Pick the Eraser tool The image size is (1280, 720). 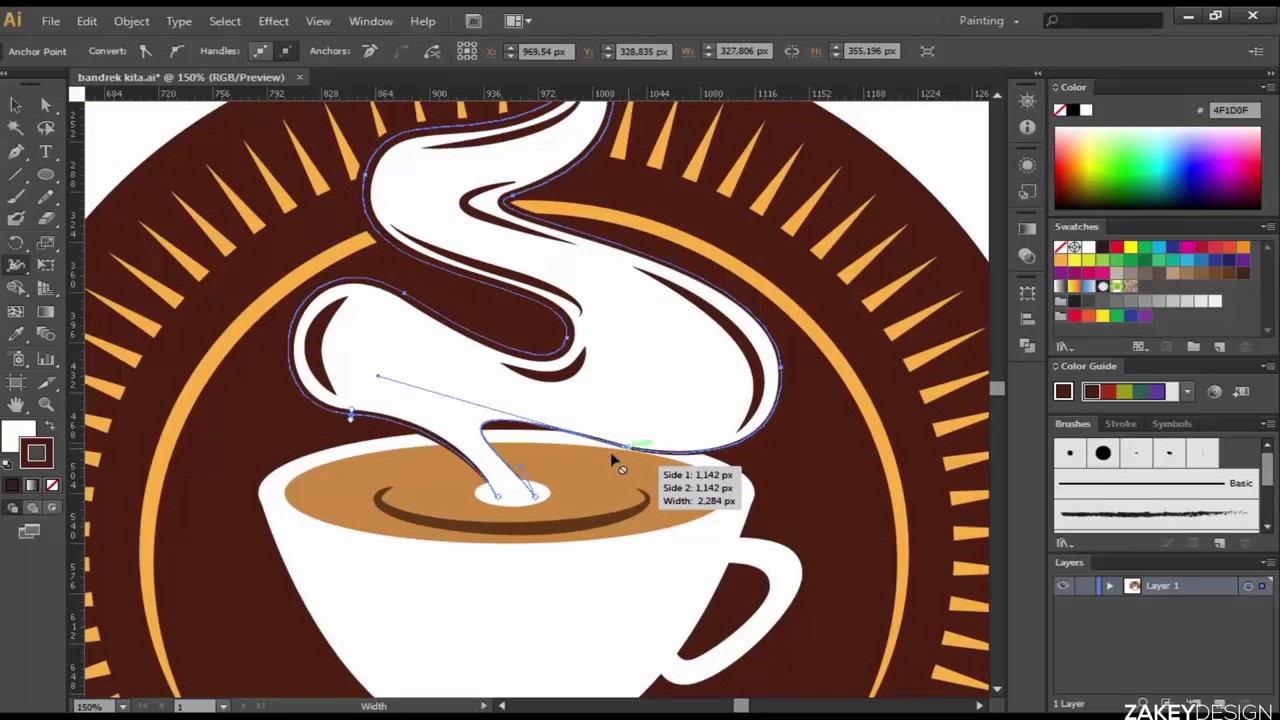tap(46, 220)
